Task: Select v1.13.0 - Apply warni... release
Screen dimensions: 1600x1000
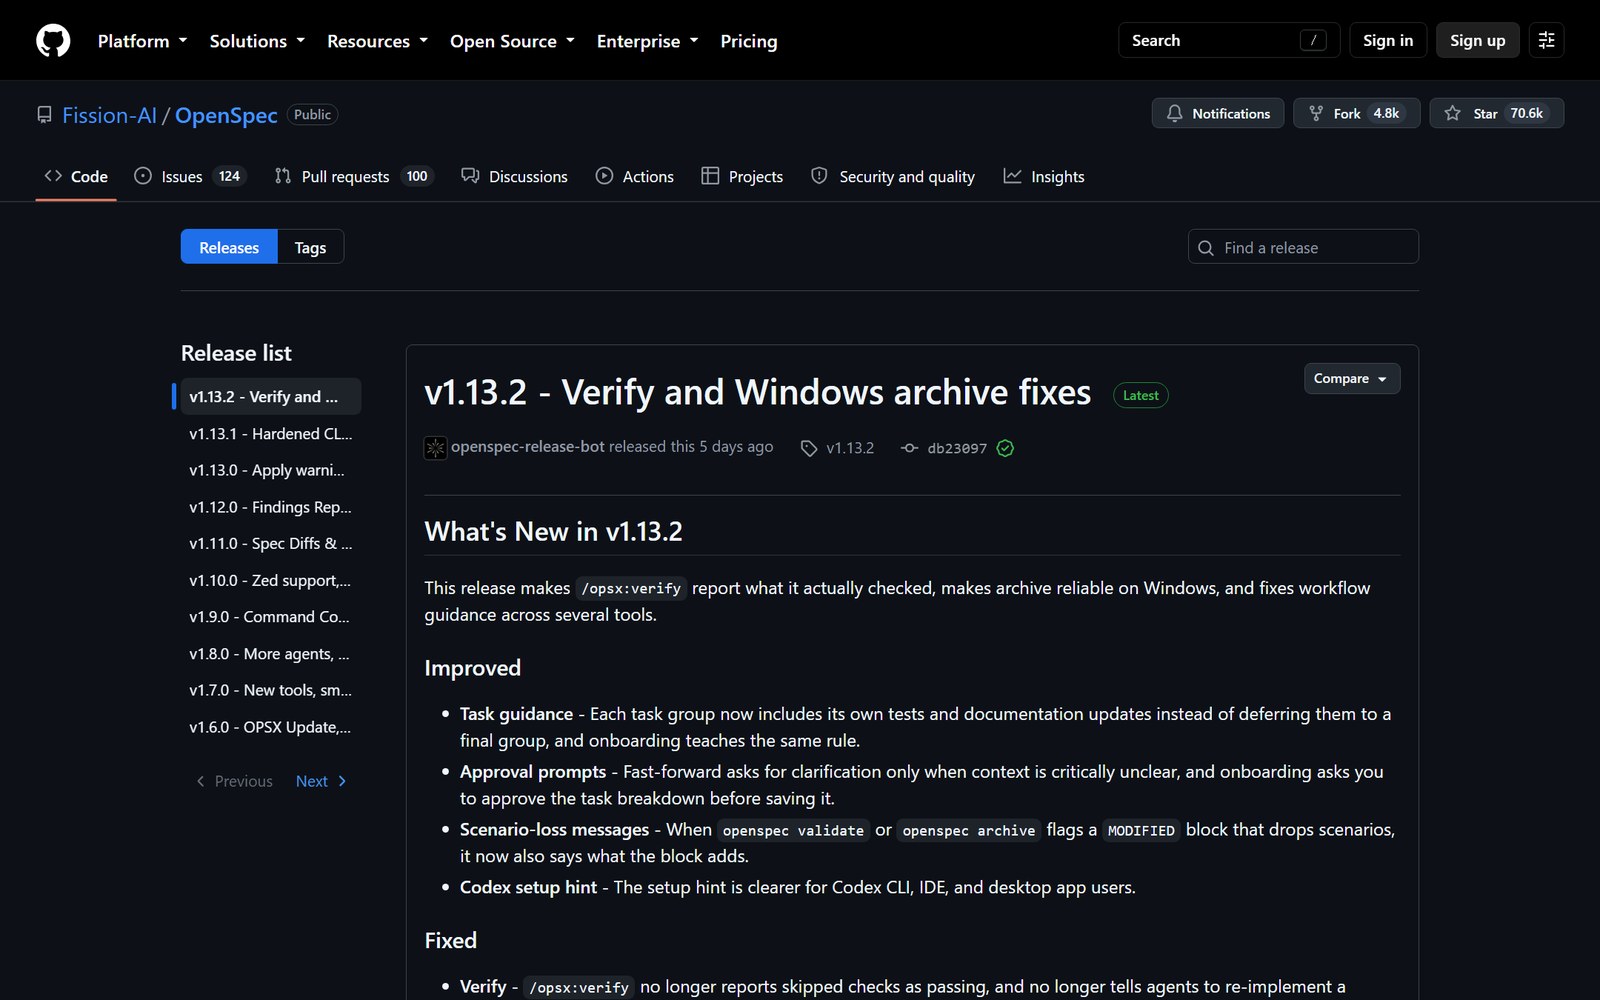Action: click(271, 470)
